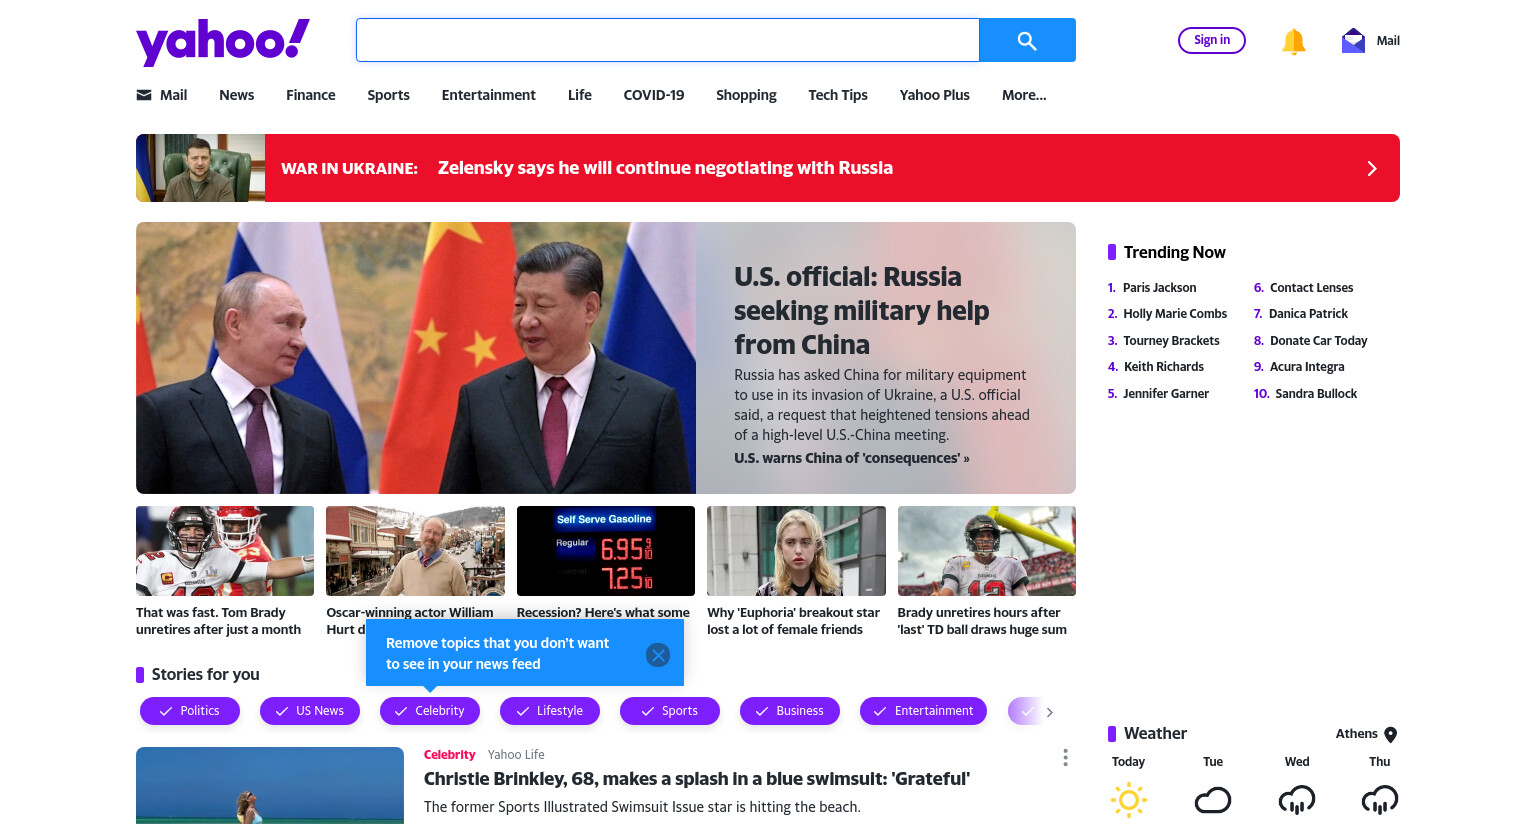Screen dimensions: 1536x824
Task: Click the Yahoo logo
Action: coord(223,42)
